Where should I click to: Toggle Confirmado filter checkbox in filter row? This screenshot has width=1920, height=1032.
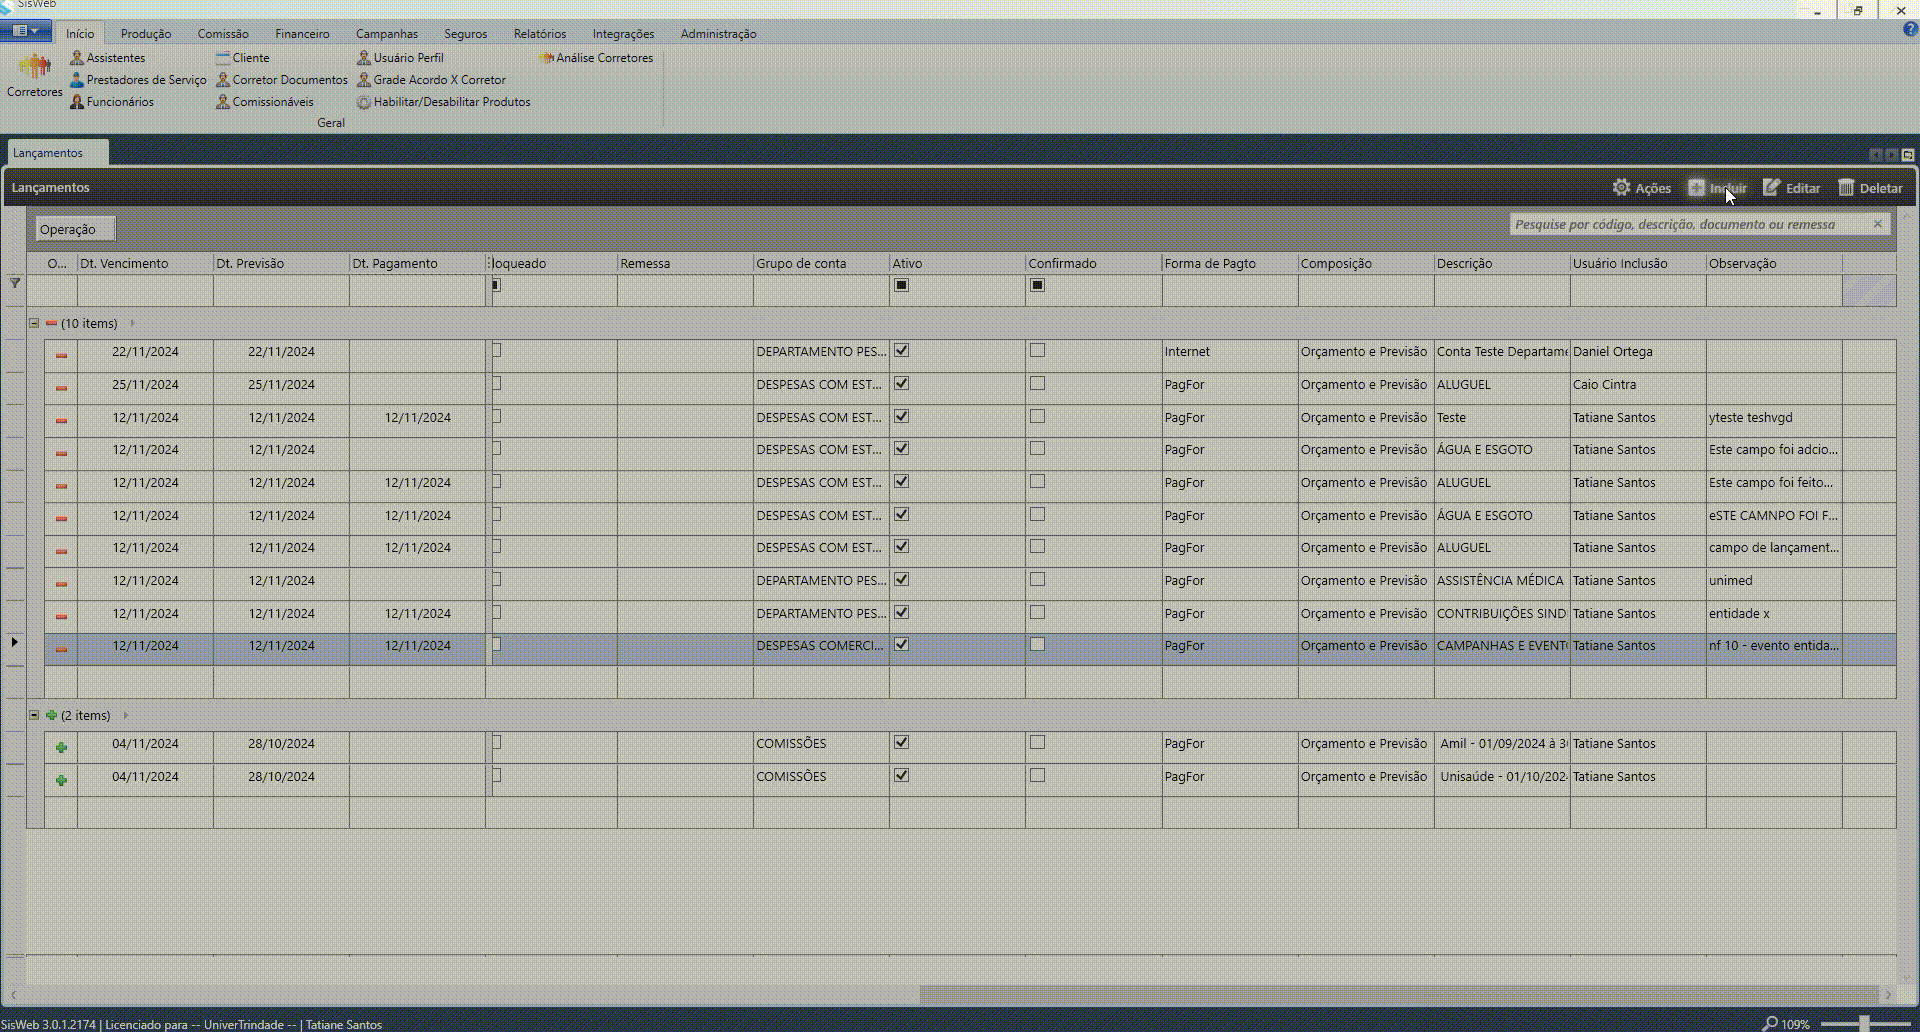point(1037,285)
